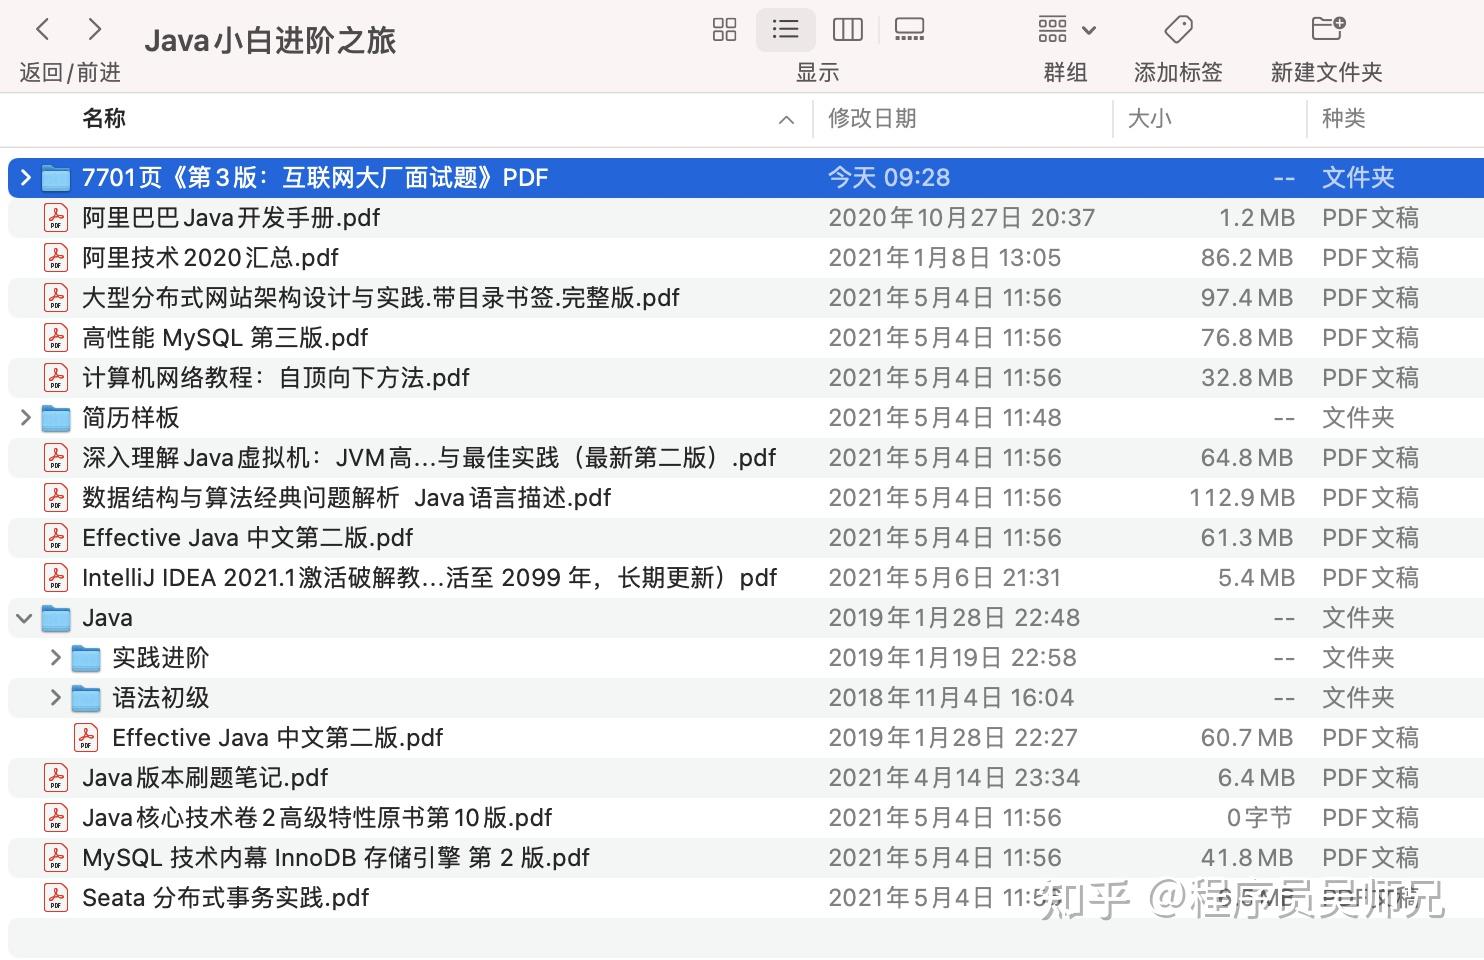Image resolution: width=1484 pixels, height=960 pixels.
Task: Click folder name 简历样板
Action: [x=131, y=418]
